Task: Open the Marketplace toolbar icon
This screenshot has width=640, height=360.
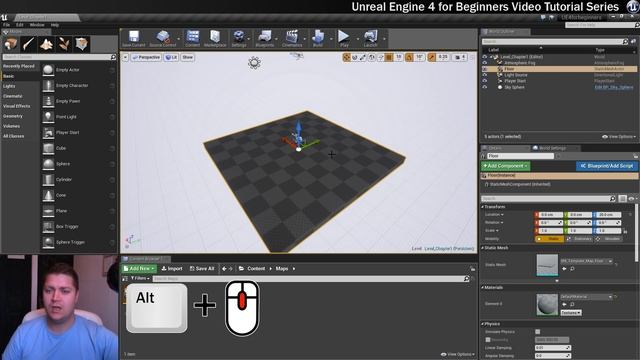Action: click(x=215, y=37)
